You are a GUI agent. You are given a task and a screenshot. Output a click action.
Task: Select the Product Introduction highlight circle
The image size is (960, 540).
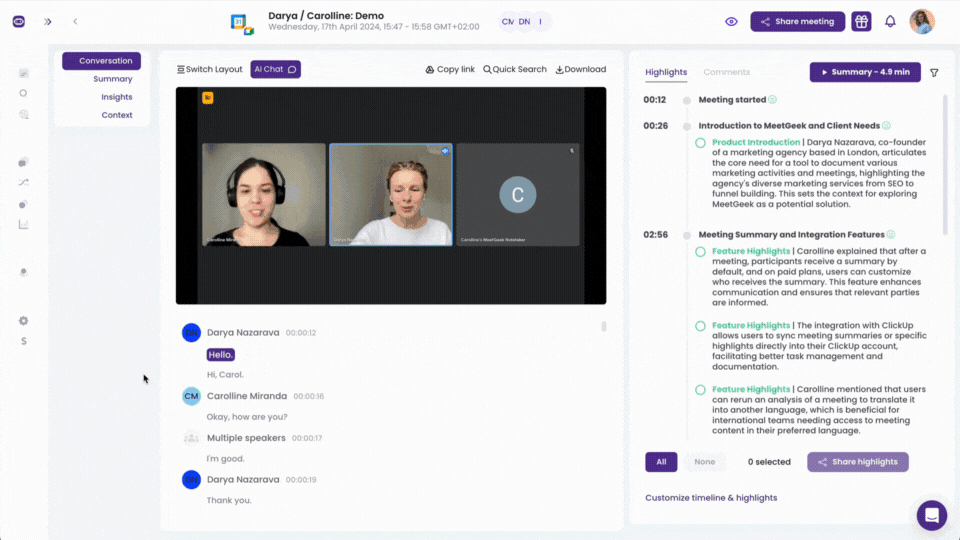(x=700, y=143)
